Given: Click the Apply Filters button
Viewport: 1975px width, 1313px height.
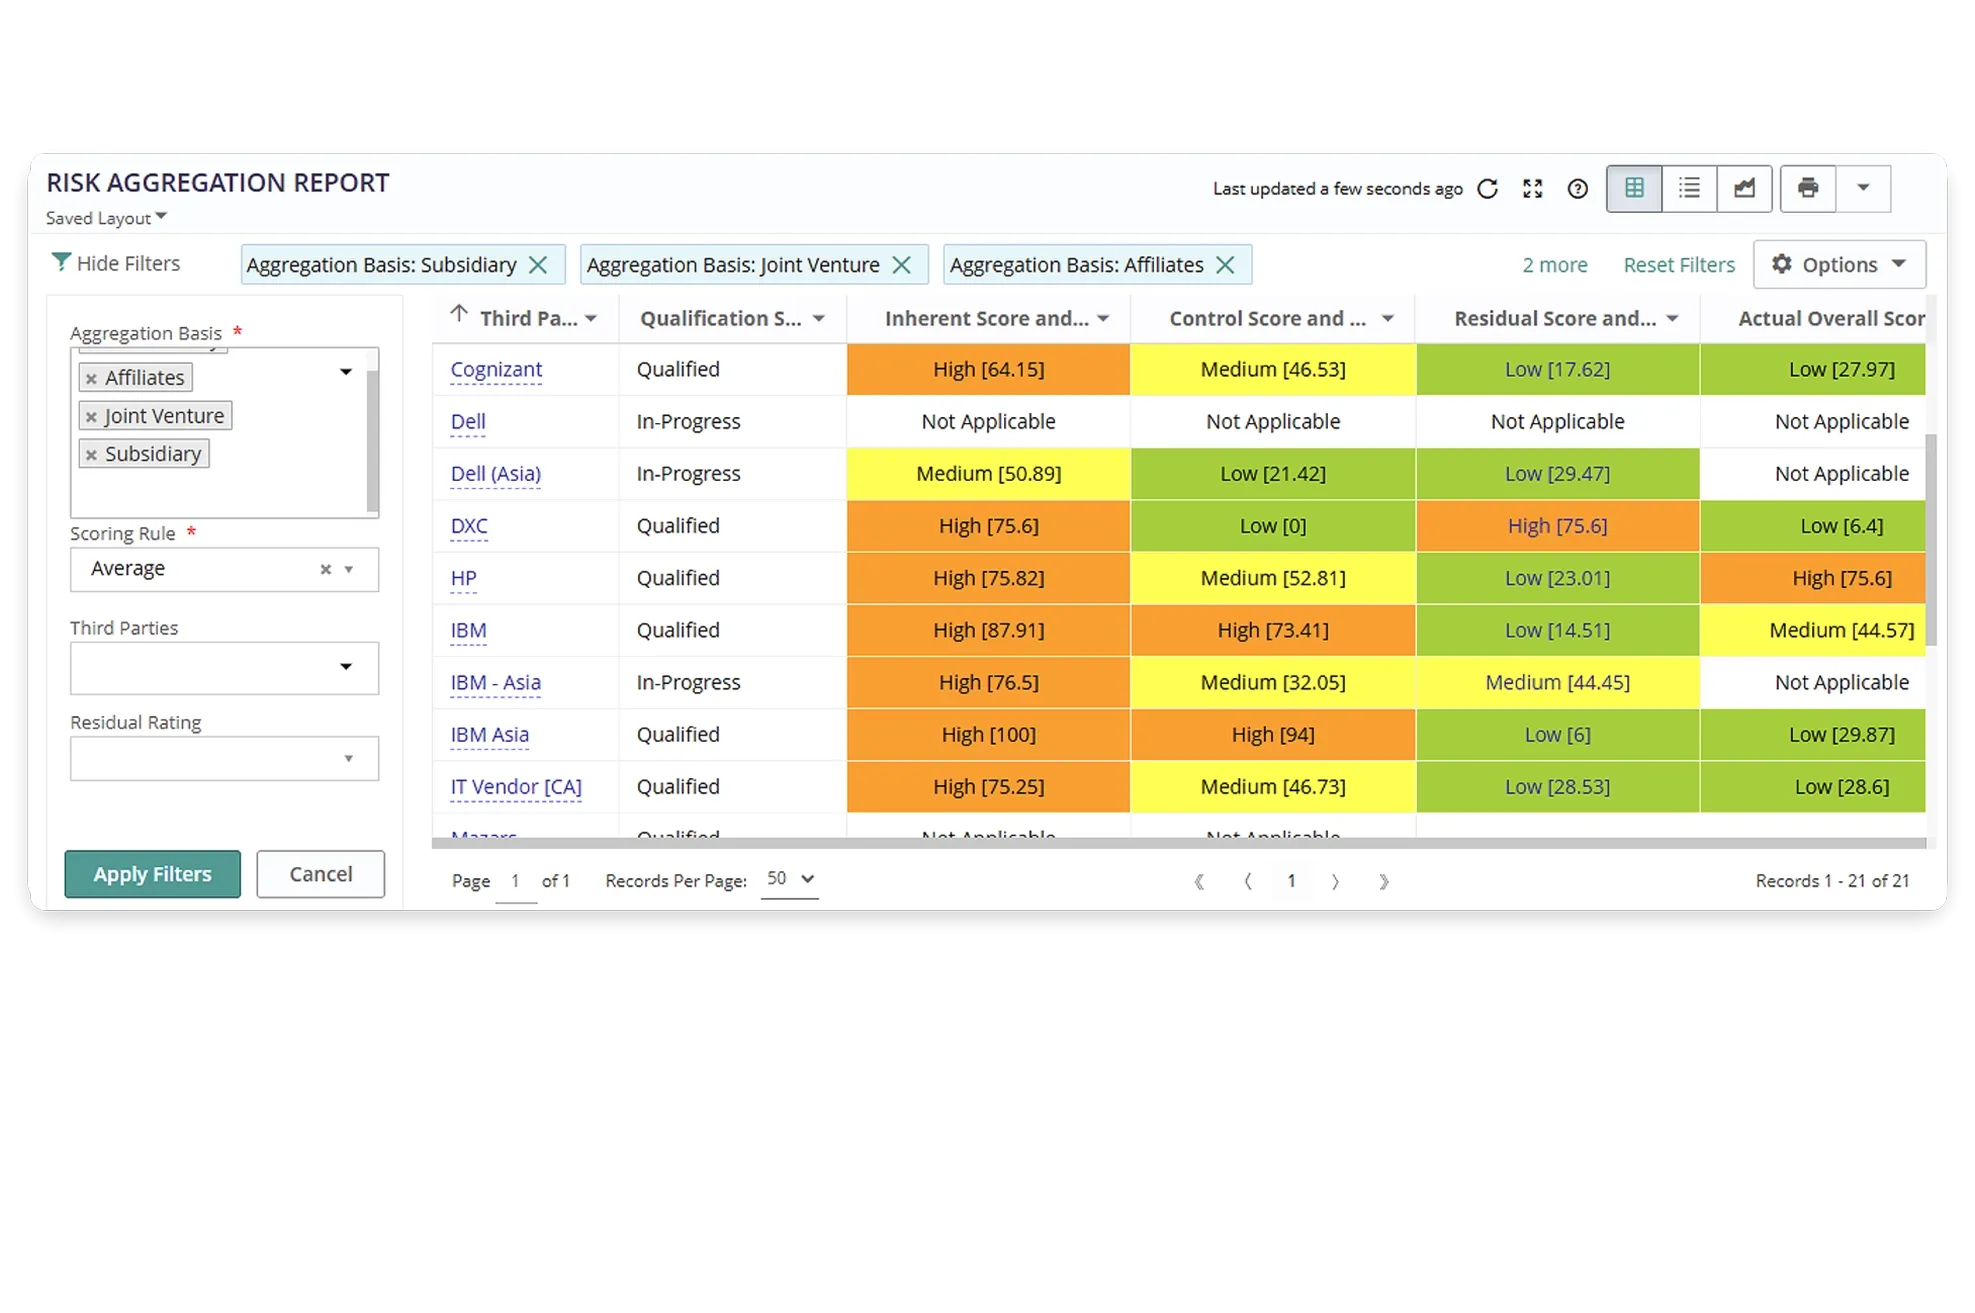Looking at the screenshot, I should point(152,874).
